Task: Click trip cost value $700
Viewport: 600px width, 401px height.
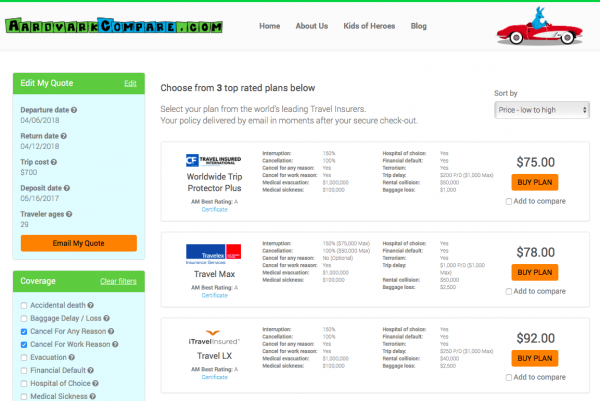Action: point(29,172)
